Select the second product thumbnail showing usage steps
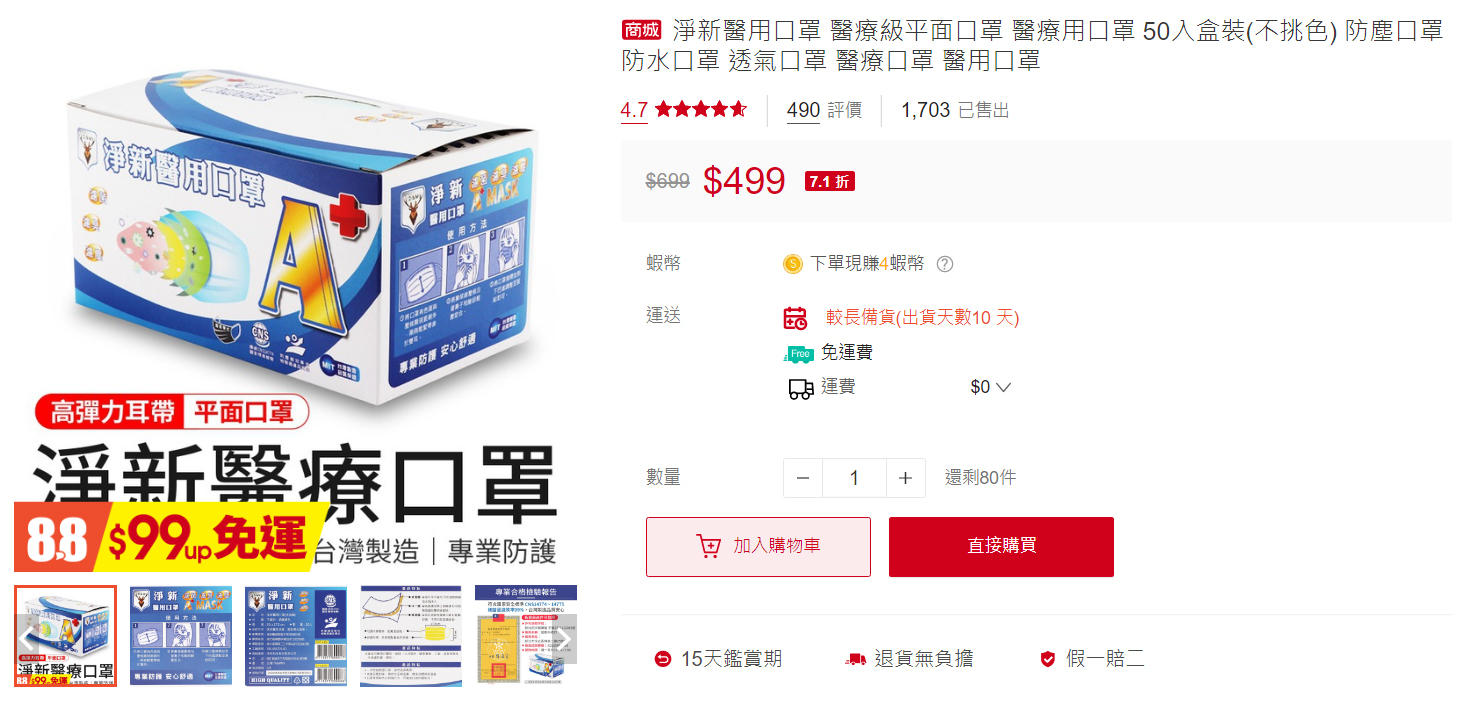Screen dimensions: 1482x703 [181, 636]
